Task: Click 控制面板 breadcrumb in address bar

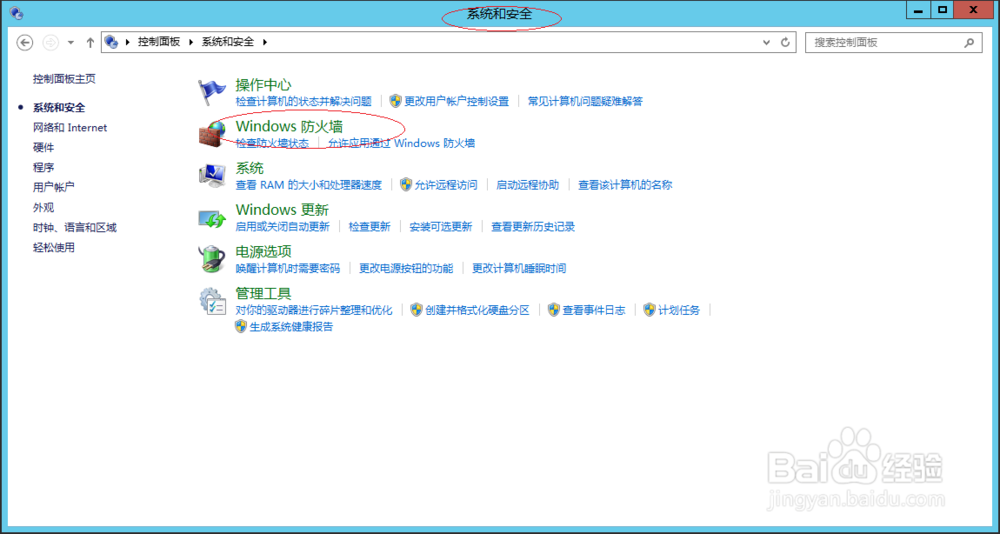Action: coord(159,41)
